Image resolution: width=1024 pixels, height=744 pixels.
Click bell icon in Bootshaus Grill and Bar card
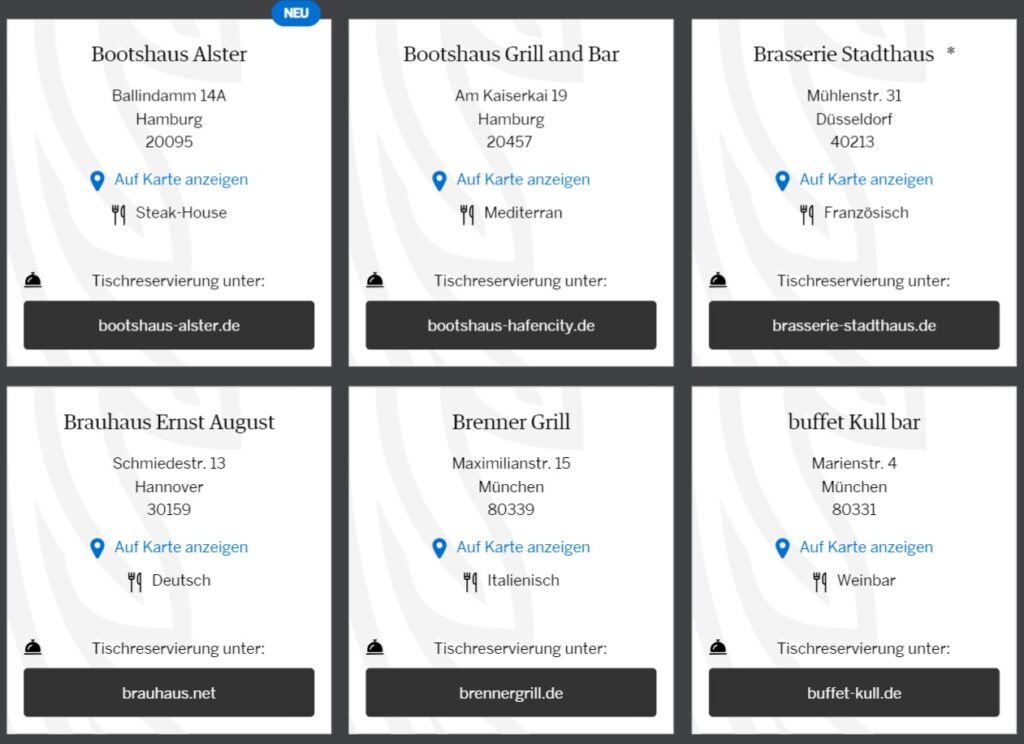click(375, 281)
